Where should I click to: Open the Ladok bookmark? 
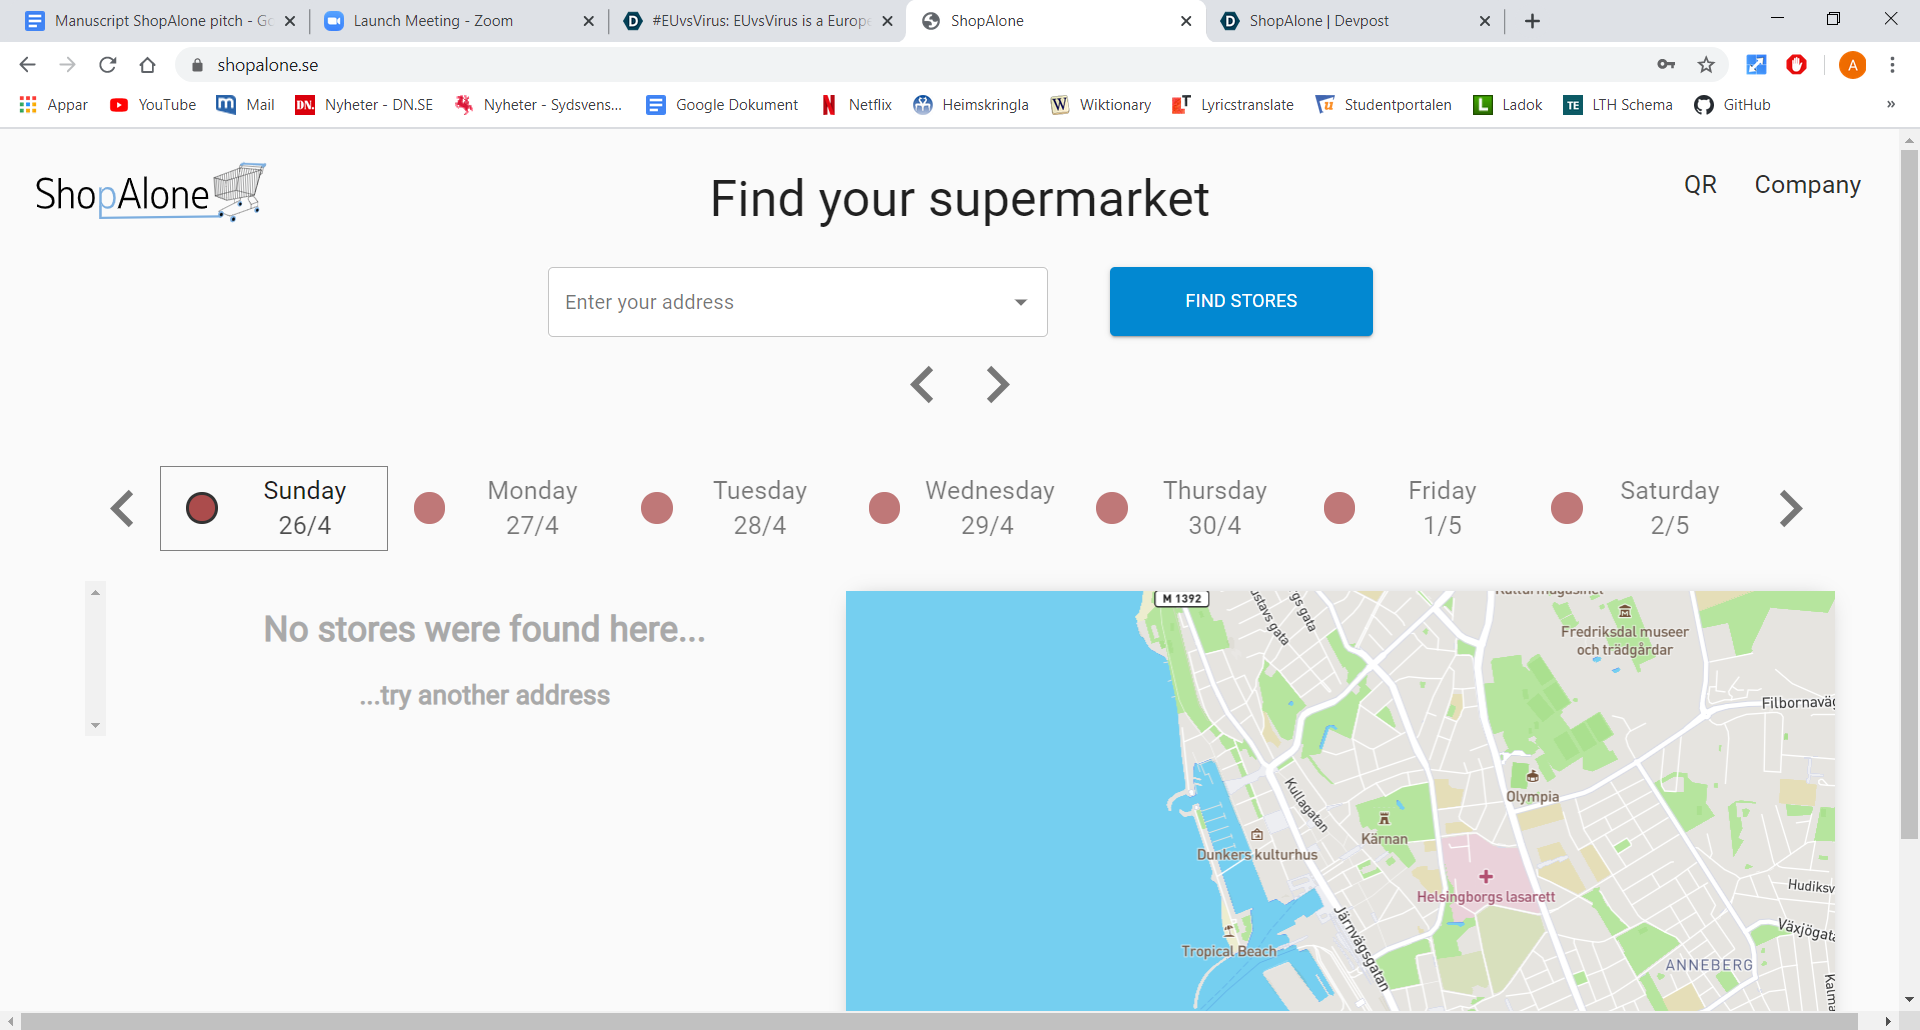click(x=1508, y=105)
